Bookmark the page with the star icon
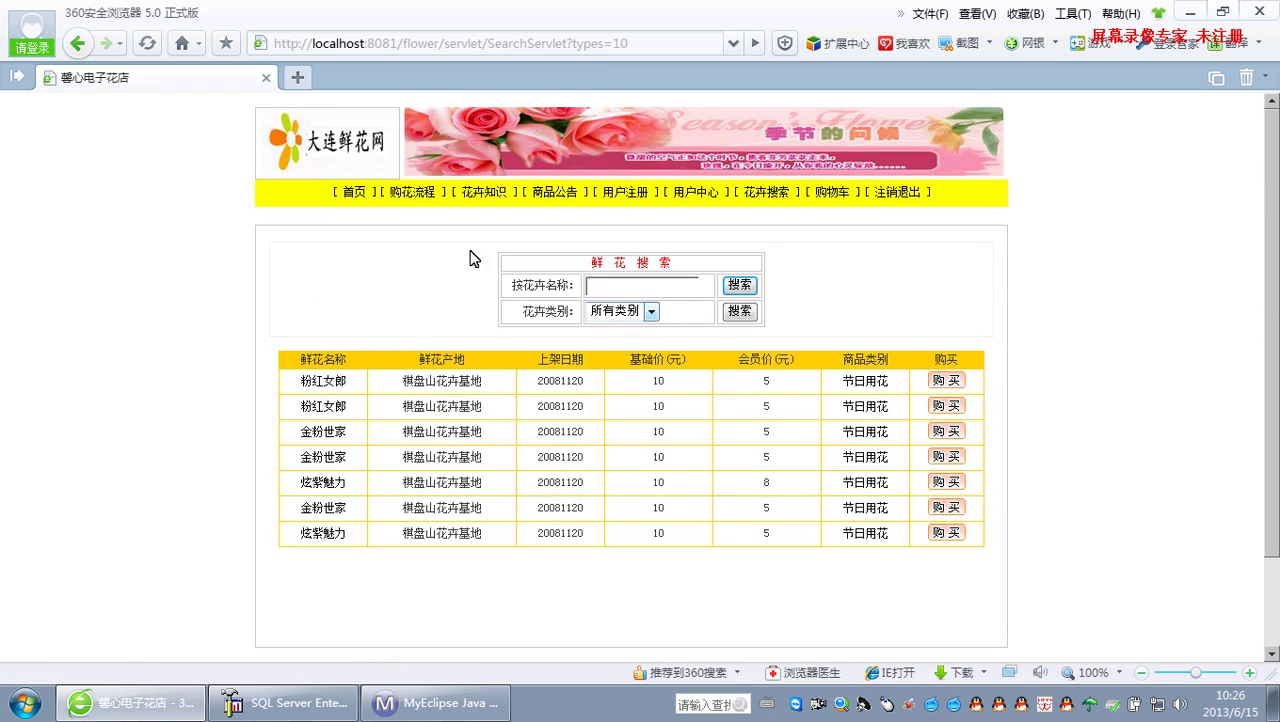This screenshot has height=722, width=1280. pos(226,43)
